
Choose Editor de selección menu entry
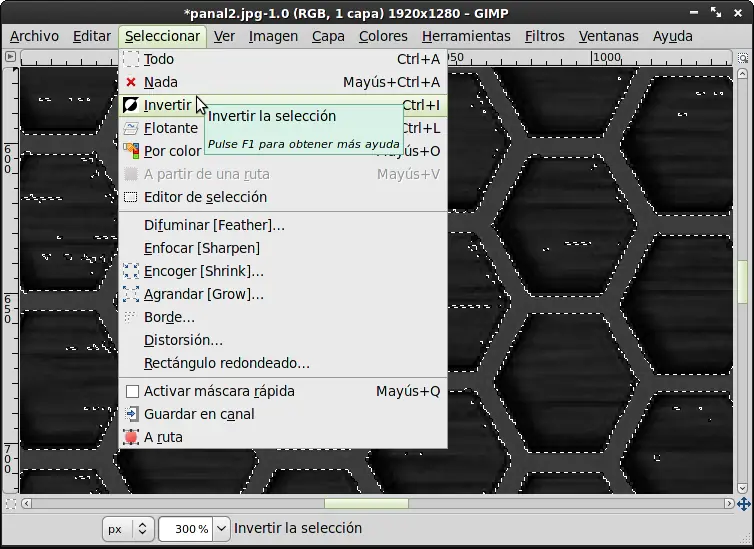(x=283, y=197)
